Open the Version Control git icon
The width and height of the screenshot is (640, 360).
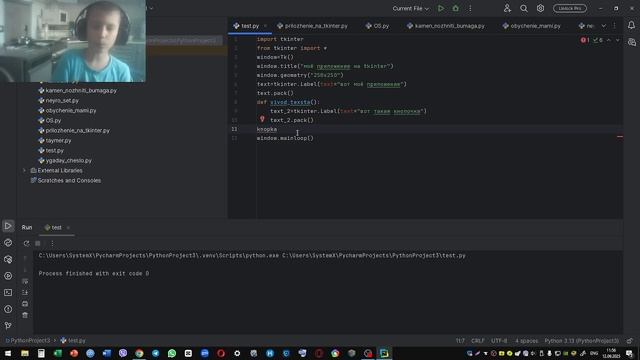click(8, 326)
